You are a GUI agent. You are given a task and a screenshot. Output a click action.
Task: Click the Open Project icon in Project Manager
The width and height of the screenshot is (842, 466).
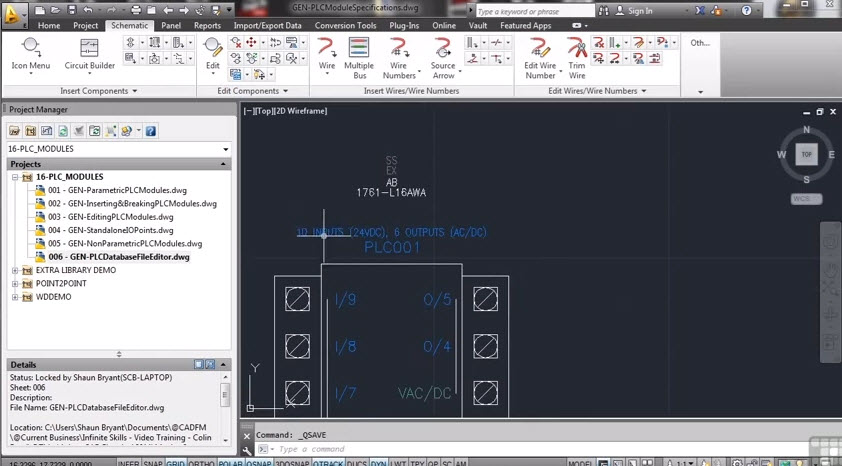pos(14,130)
